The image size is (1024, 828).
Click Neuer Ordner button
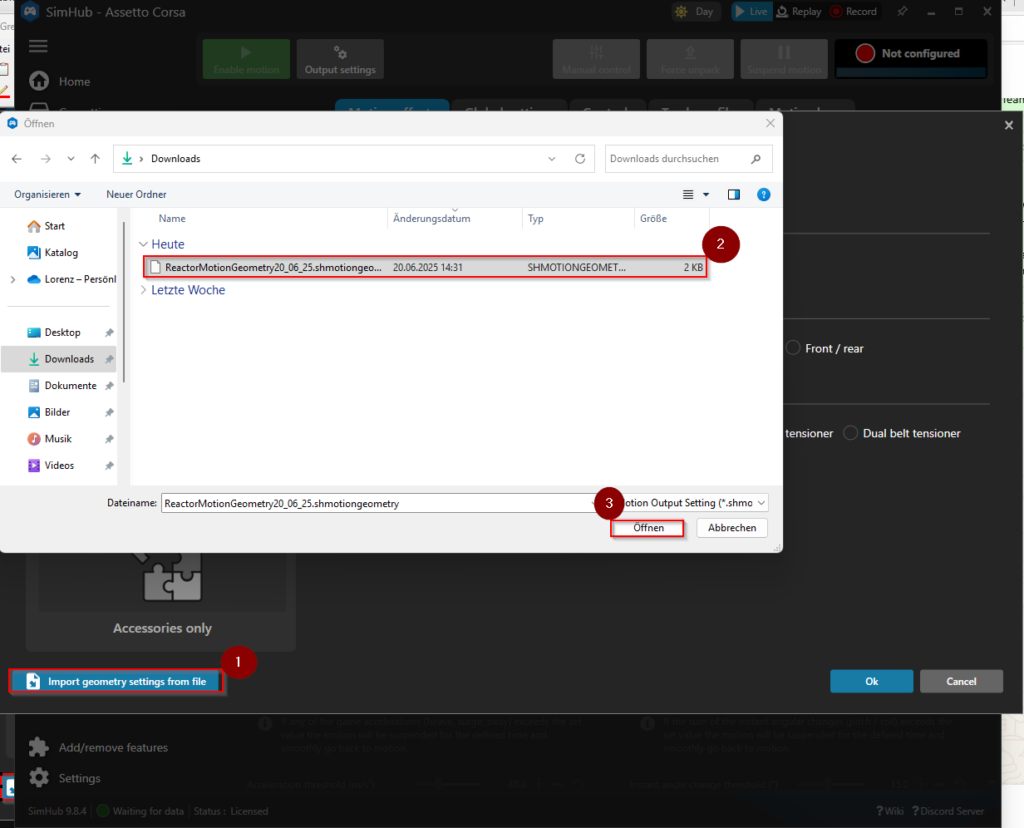[x=136, y=195]
